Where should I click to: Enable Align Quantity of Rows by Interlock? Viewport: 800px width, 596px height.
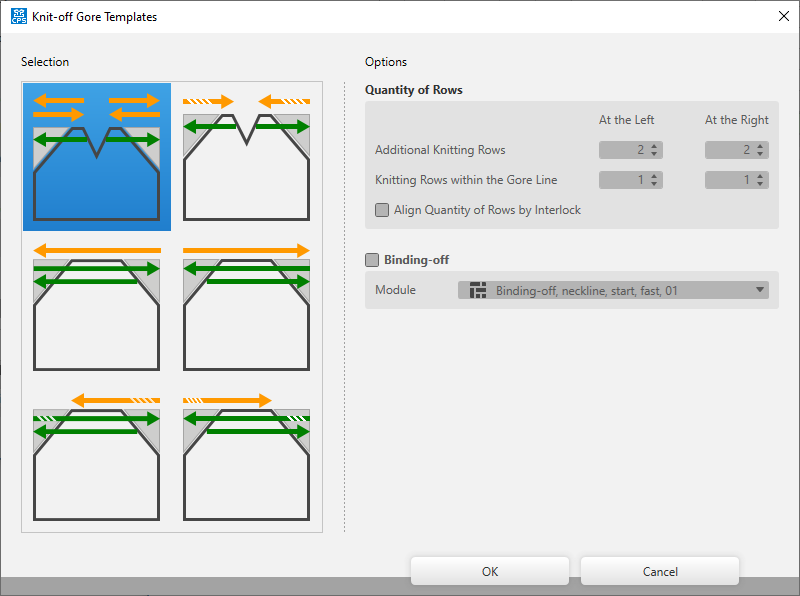382,210
